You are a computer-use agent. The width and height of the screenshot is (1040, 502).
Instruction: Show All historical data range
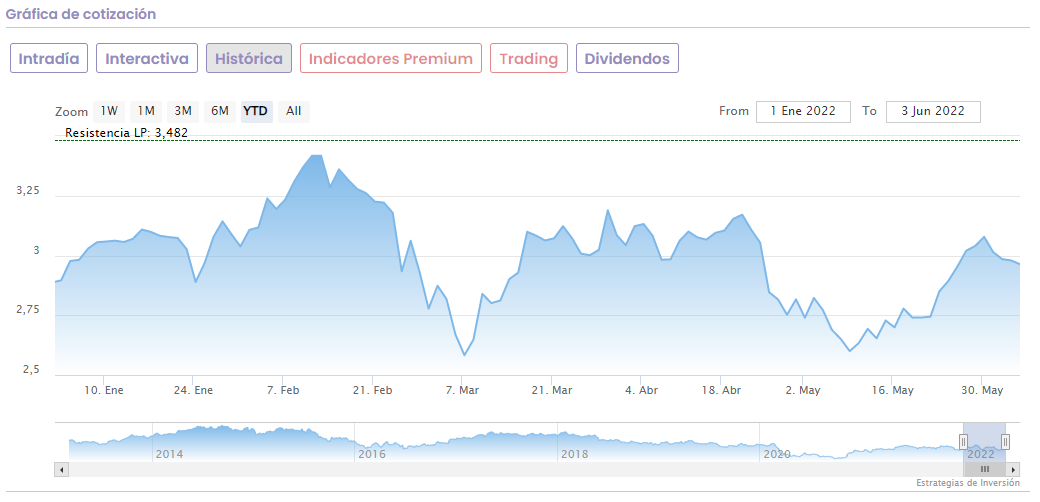coord(293,111)
